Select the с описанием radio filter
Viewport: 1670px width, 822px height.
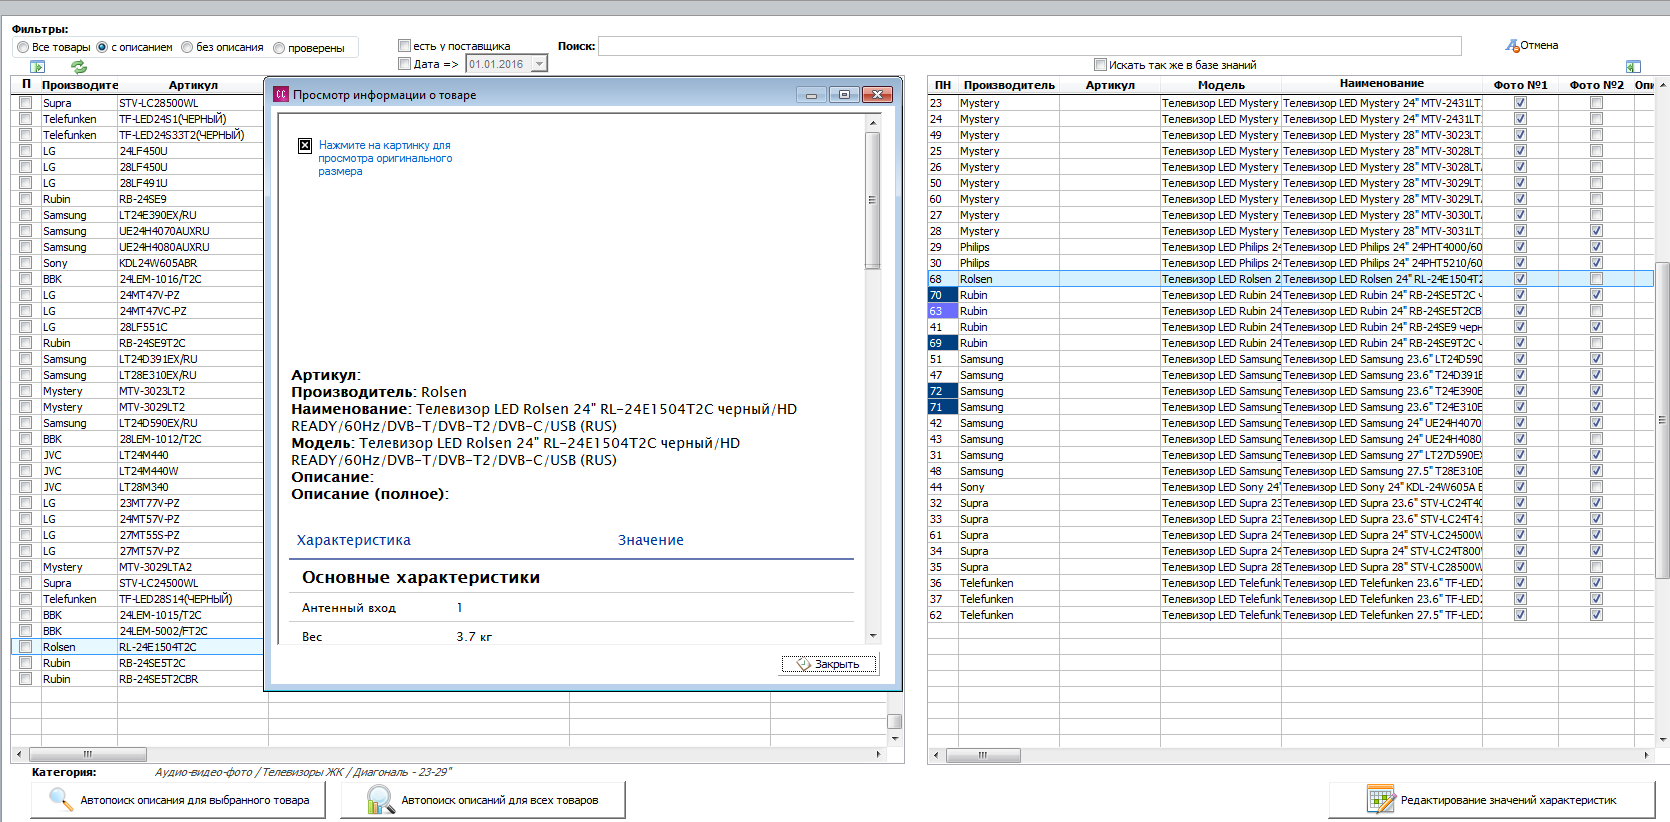pyautogui.click(x=102, y=47)
